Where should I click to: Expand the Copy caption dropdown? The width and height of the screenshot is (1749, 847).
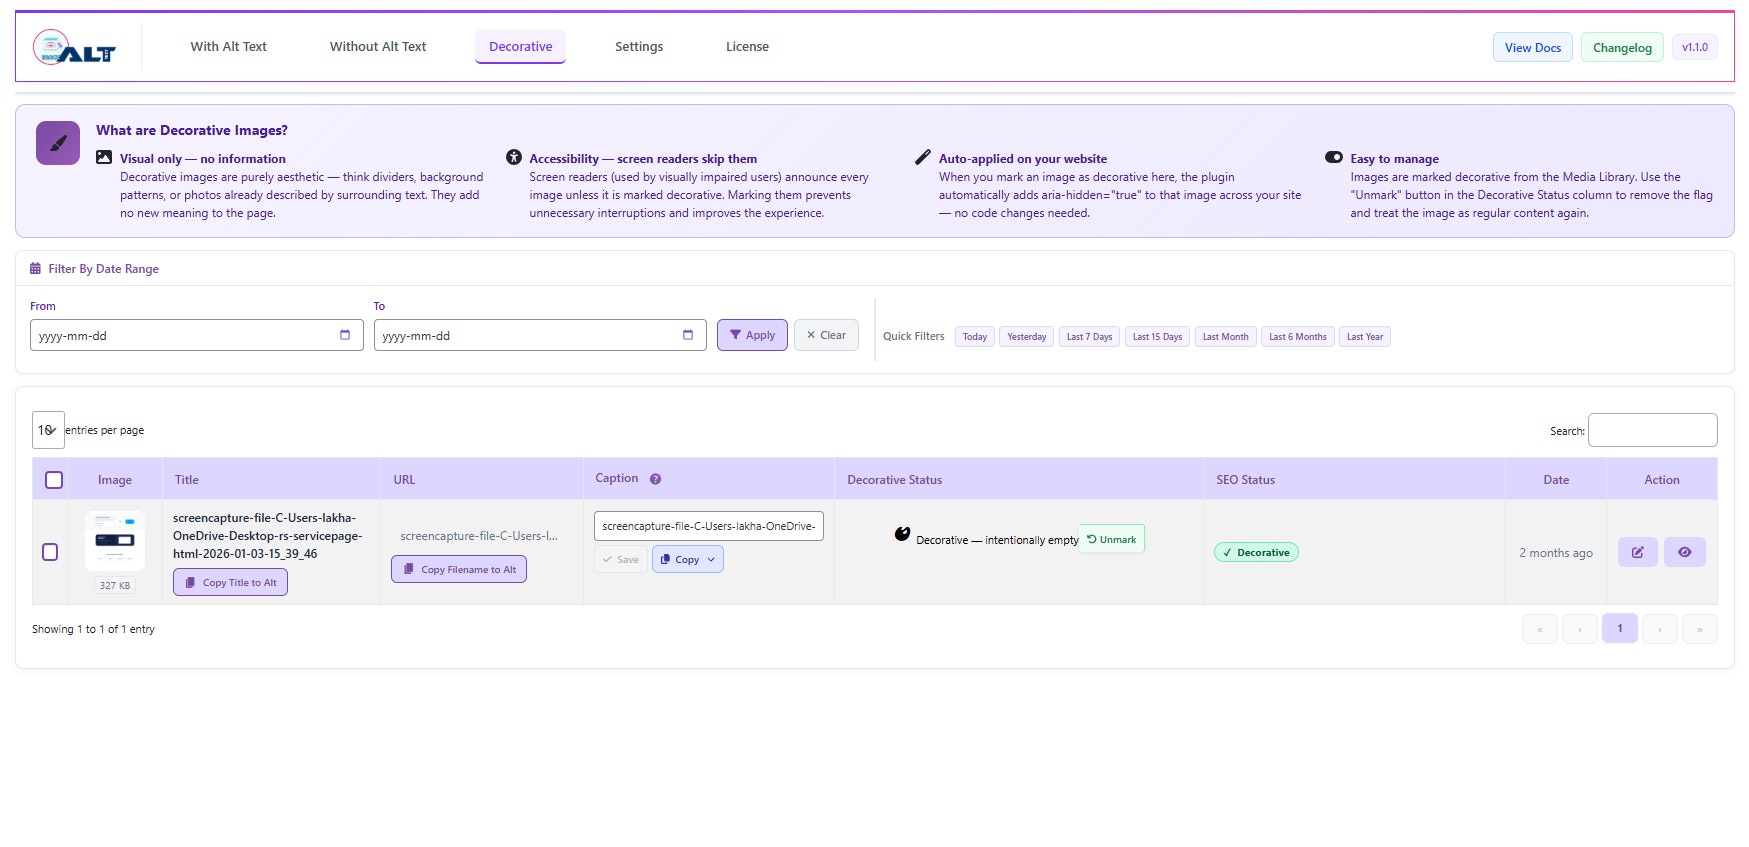coord(688,559)
